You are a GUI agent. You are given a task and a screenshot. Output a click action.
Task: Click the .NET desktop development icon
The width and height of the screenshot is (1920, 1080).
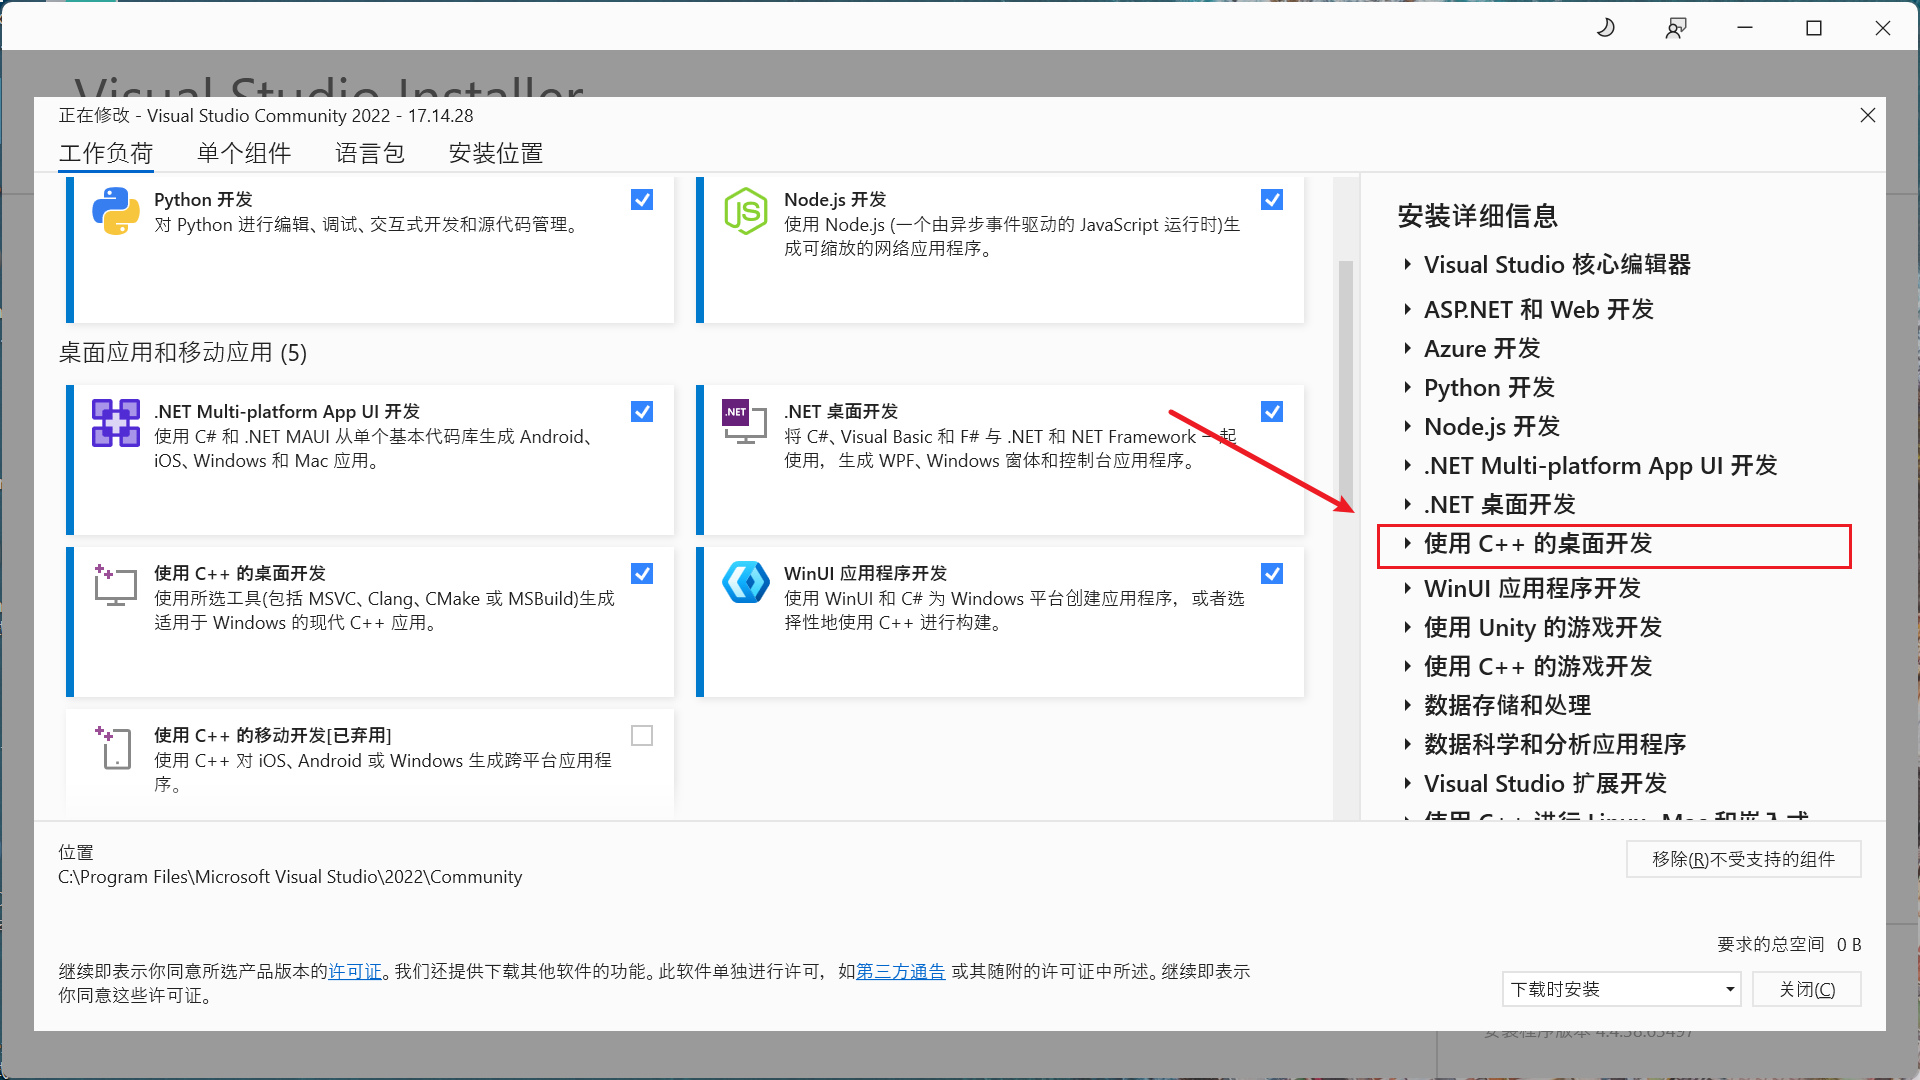click(743, 422)
